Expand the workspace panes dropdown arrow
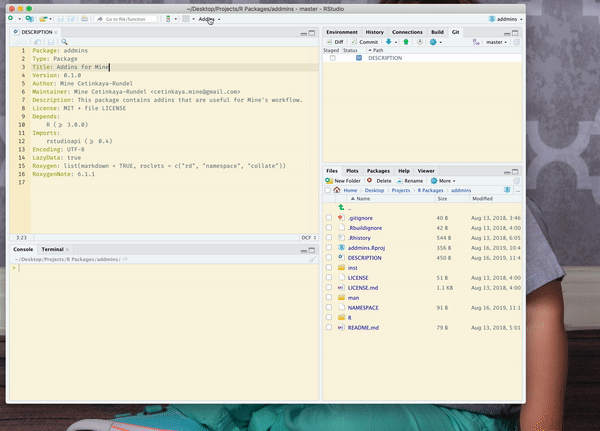The height and width of the screenshot is (431, 600). tap(193, 19)
